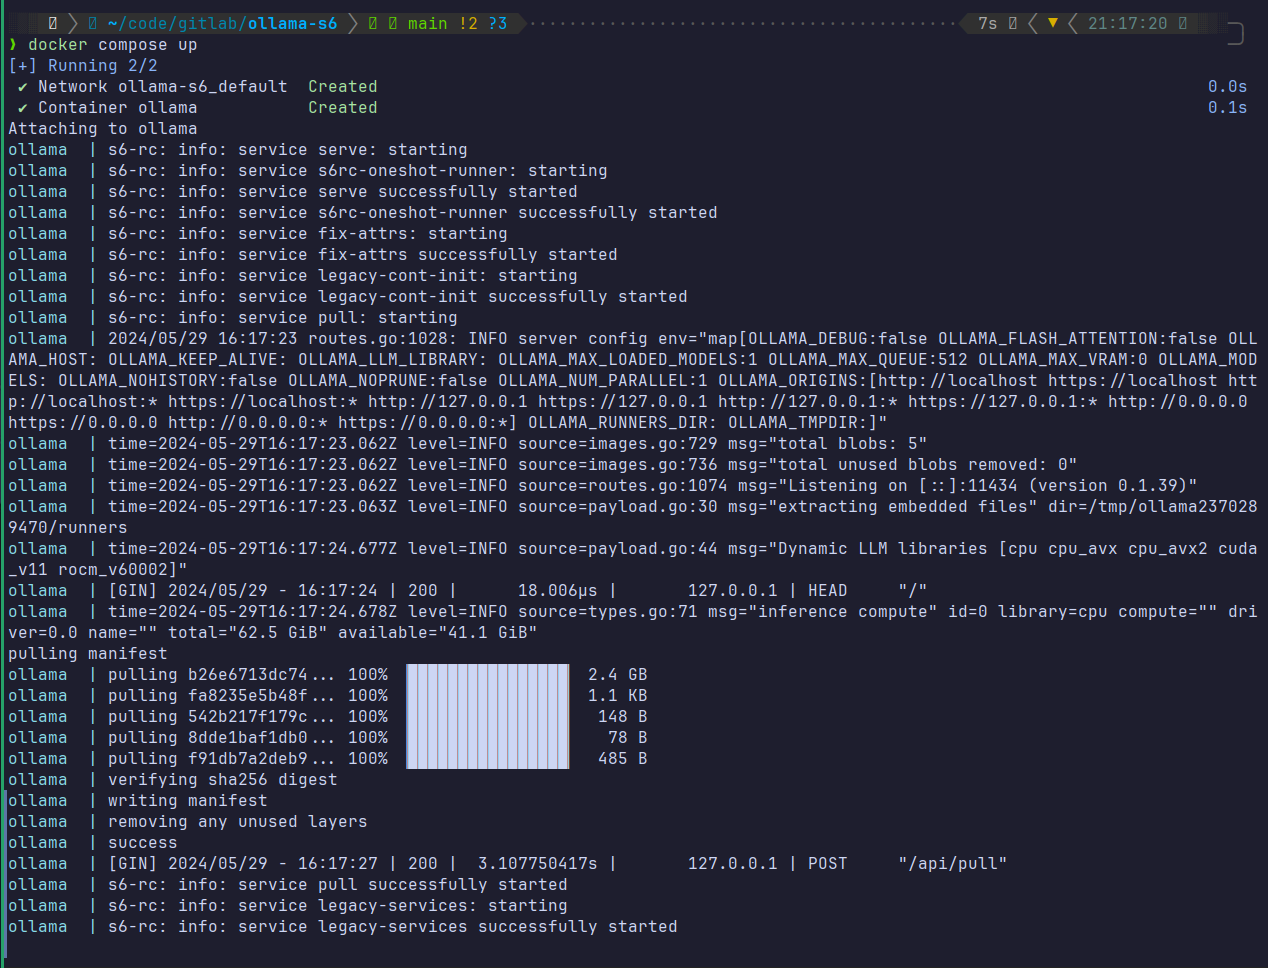Image resolution: width=1268 pixels, height=968 pixels.
Task: Click the 'Listening on [::]:11434' message
Action: click(903, 486)
